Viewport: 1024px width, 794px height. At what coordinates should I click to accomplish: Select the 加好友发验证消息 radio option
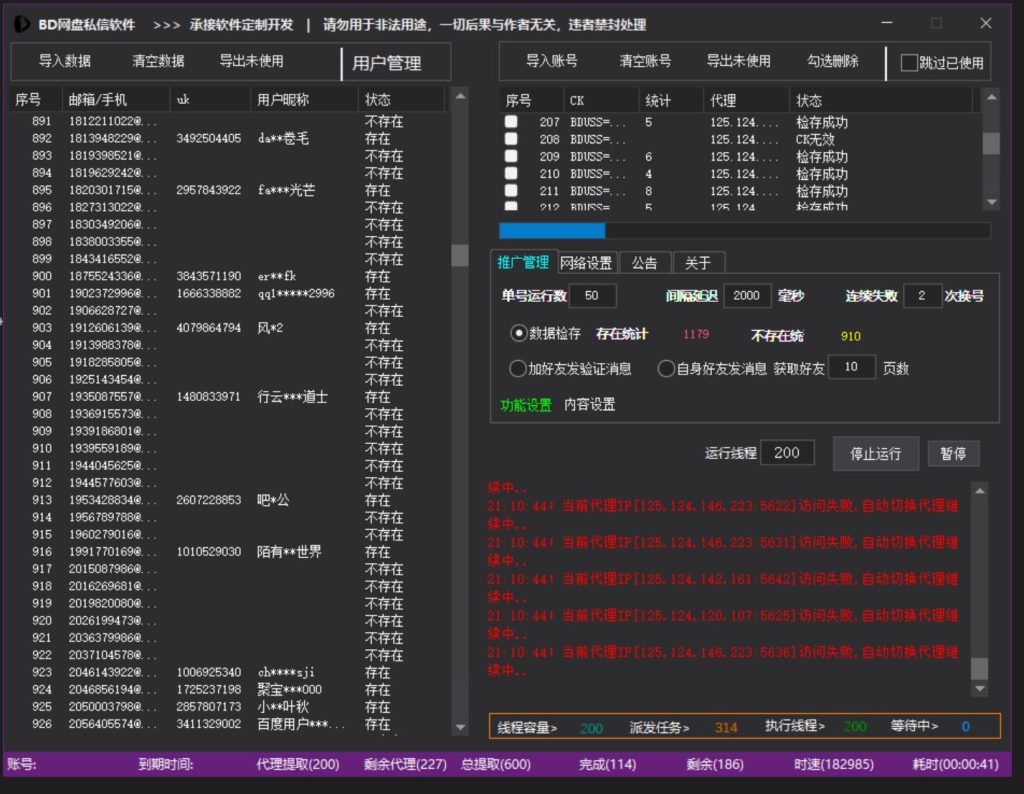(x=518, y=368)
